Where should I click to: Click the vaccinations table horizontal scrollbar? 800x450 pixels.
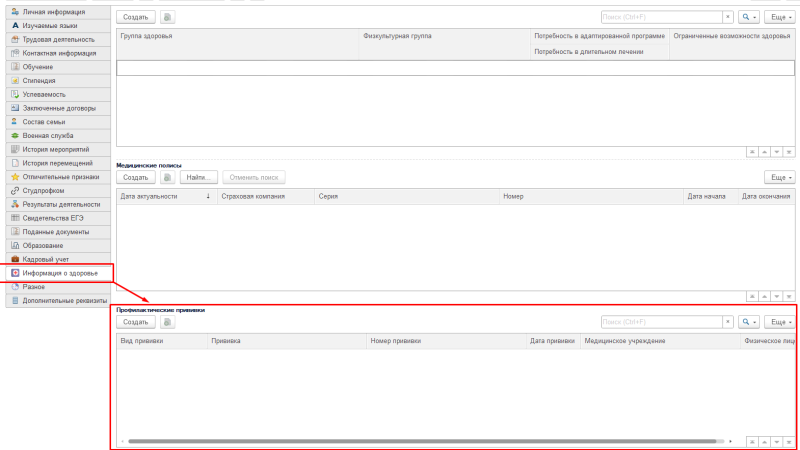click(x=420, y=440)
